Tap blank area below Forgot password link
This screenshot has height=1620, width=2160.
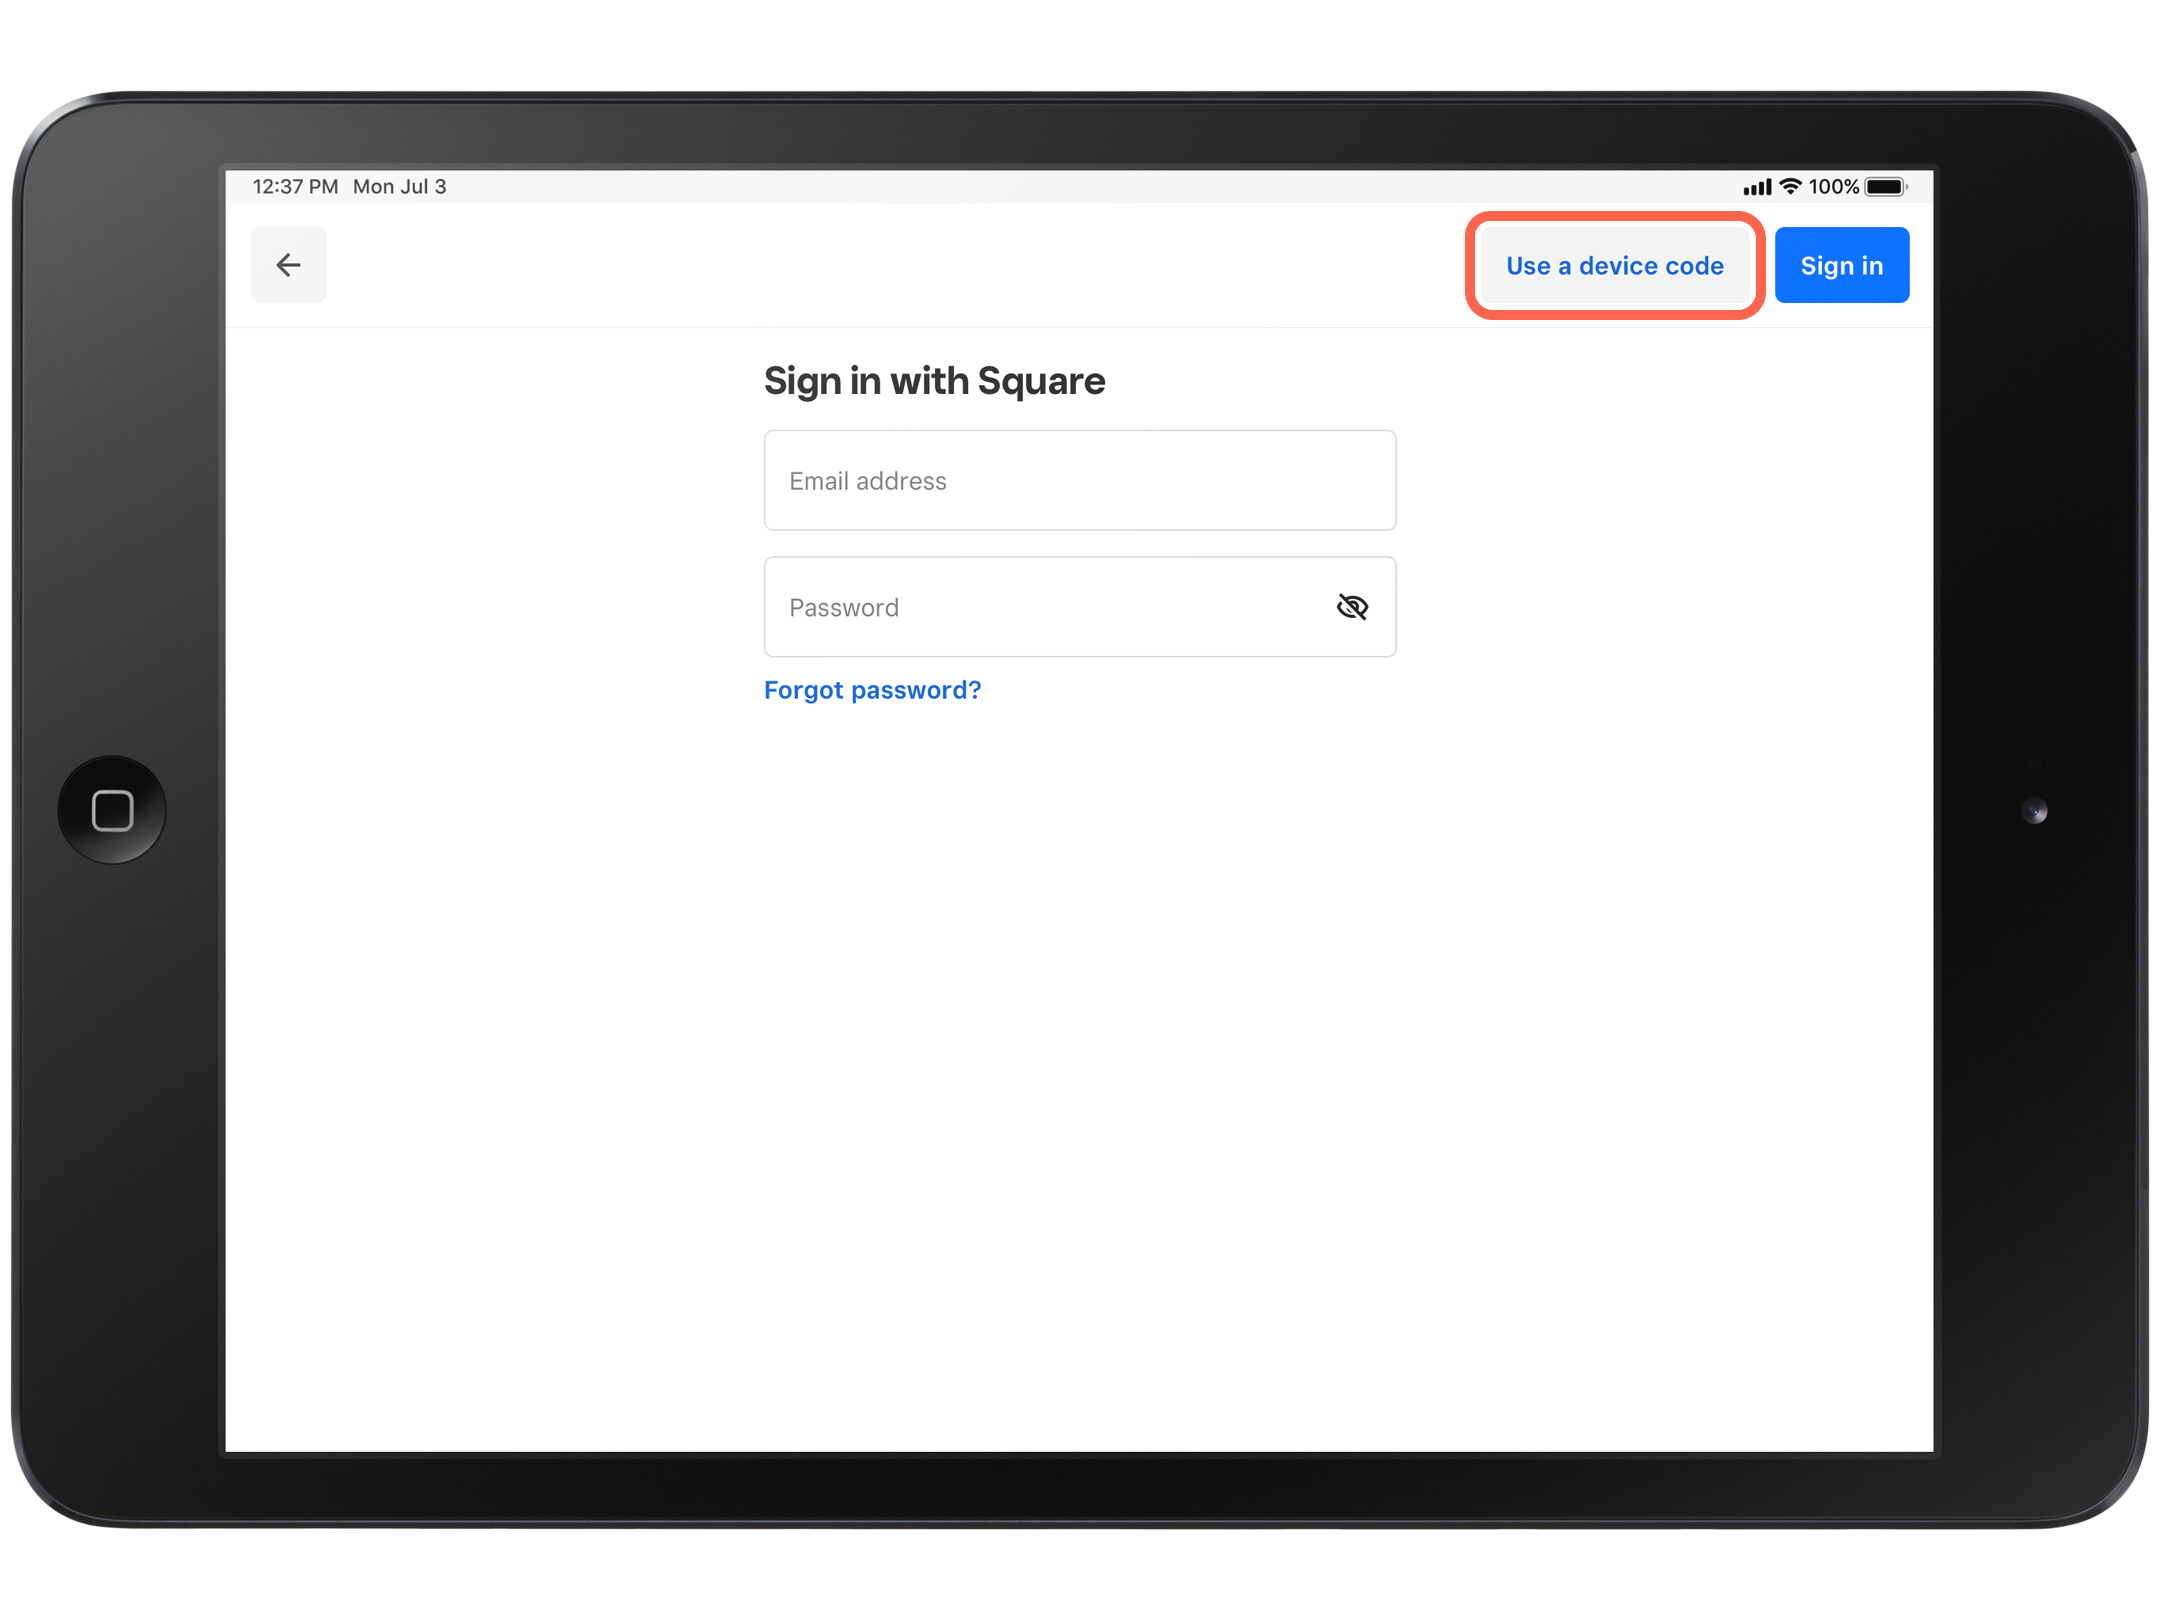point(1080,1000)
